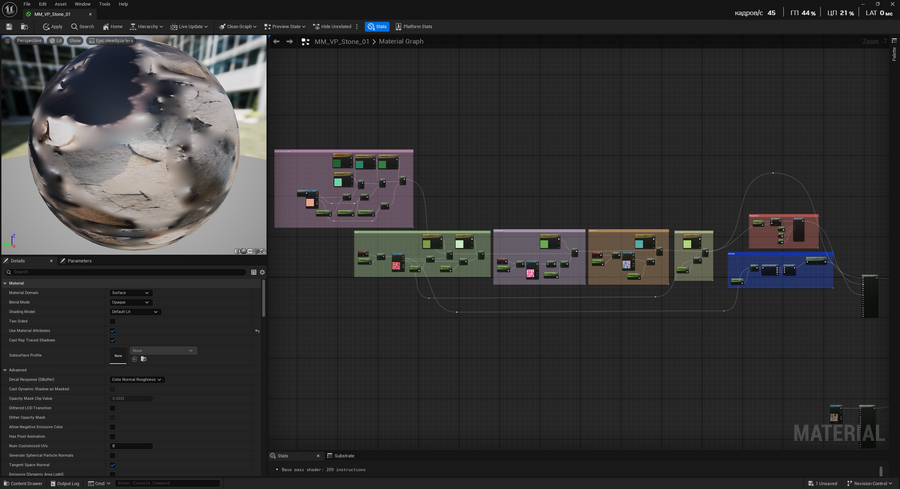Image resolution: width=900 pixels, height=489 pixels.
Task: Click the Save asset icon in toolbar
Action: click(x=9, y=26)
